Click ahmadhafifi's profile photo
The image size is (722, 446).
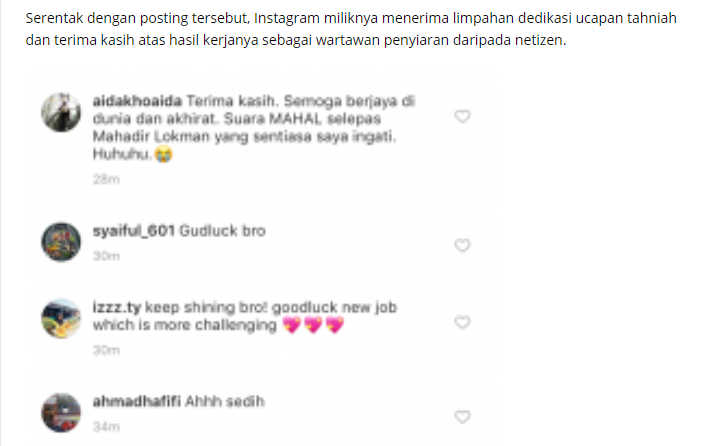[x=61, y=413]
